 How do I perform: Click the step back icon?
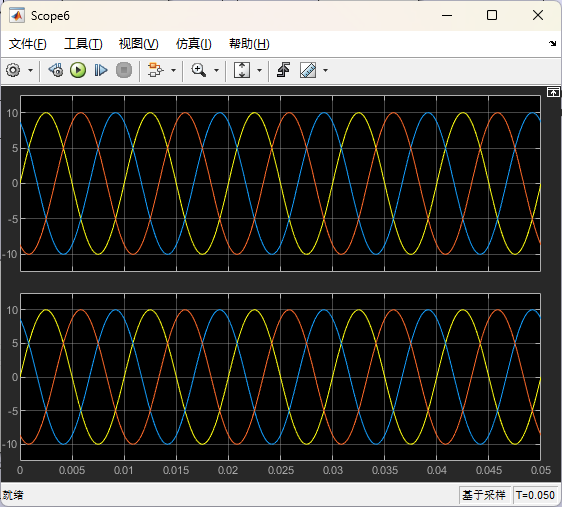coord(56,70)
